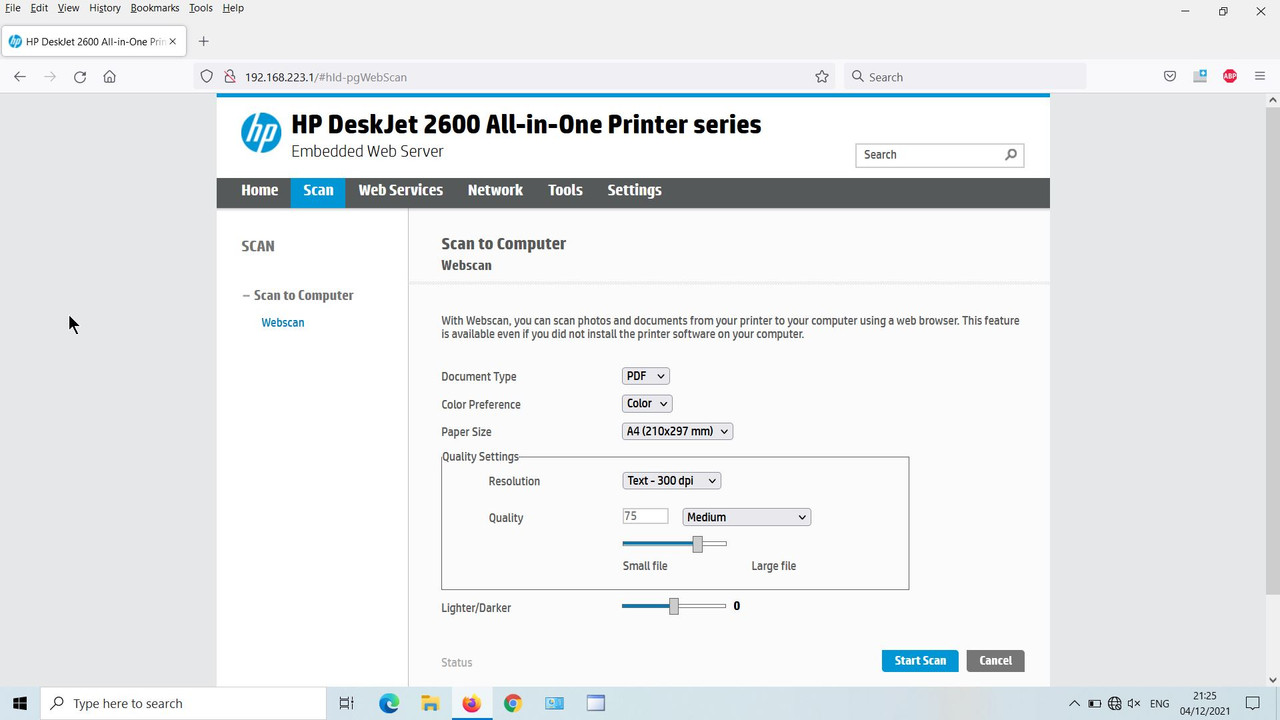Screen dimensions: 1280x720
Task: Open the Firefox Tools menu
Action: tap(201, 8)
